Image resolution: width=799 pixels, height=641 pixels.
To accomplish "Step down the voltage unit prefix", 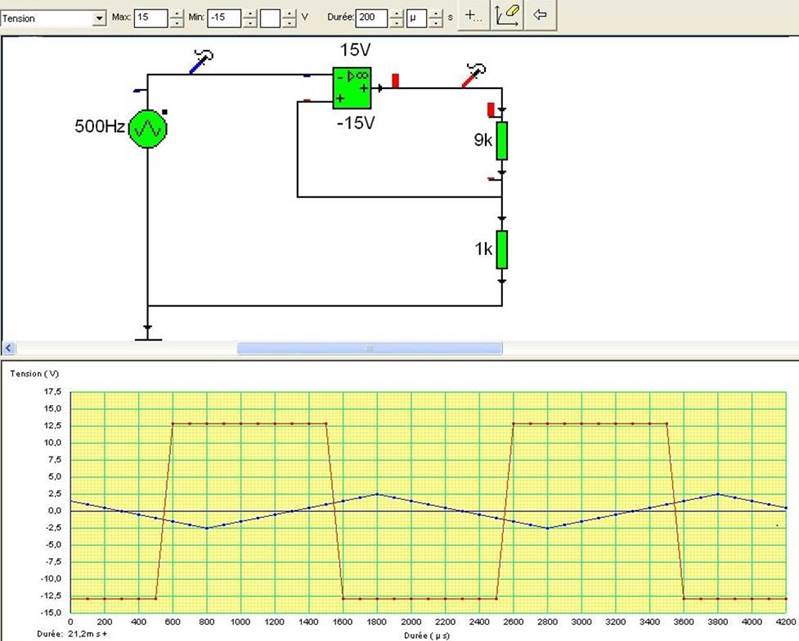I will click(x=289, y=22).
